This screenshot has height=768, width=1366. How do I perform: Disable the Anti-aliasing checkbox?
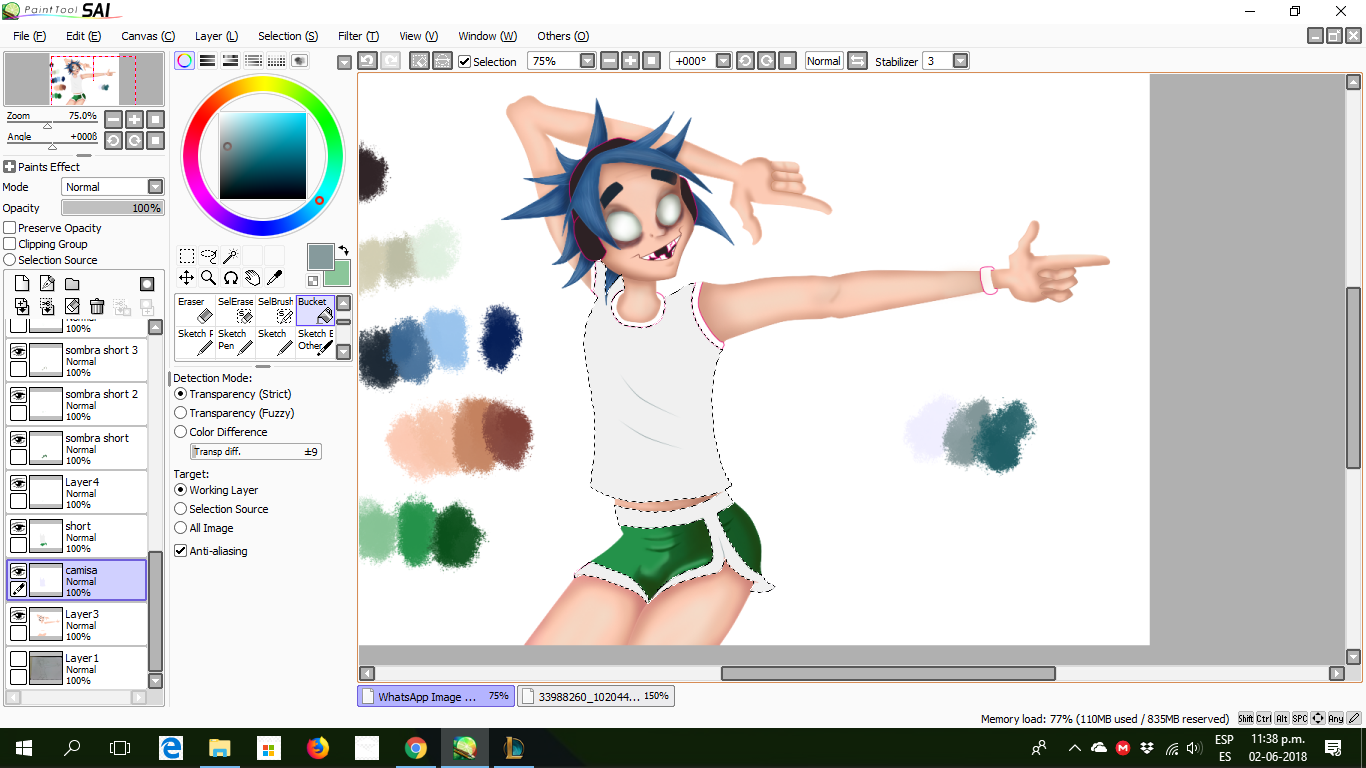[181, 551]
